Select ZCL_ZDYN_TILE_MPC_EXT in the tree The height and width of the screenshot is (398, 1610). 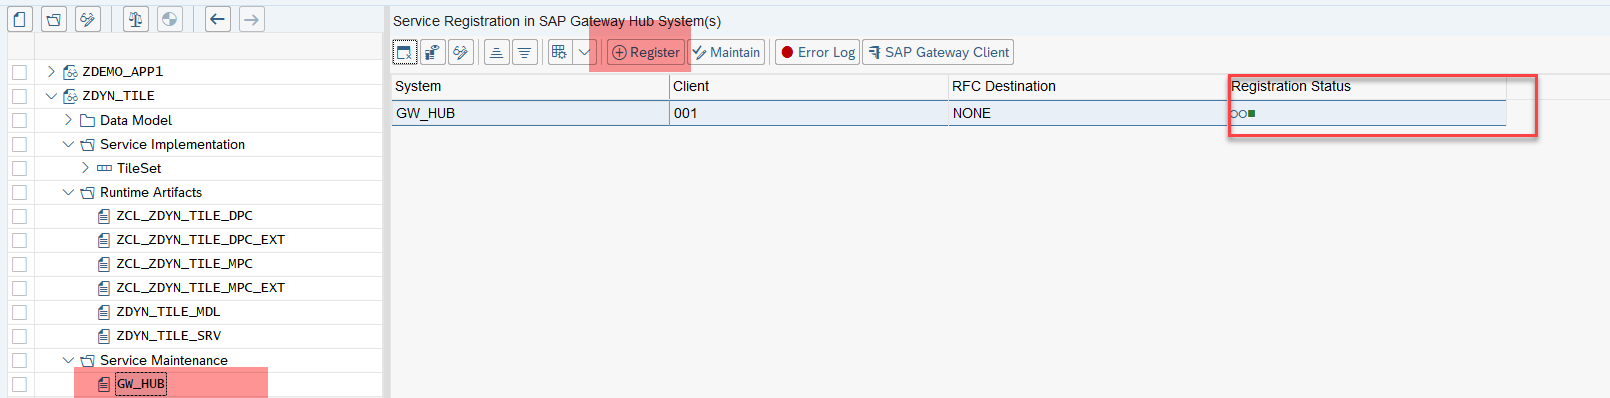[x=200, y=288]
